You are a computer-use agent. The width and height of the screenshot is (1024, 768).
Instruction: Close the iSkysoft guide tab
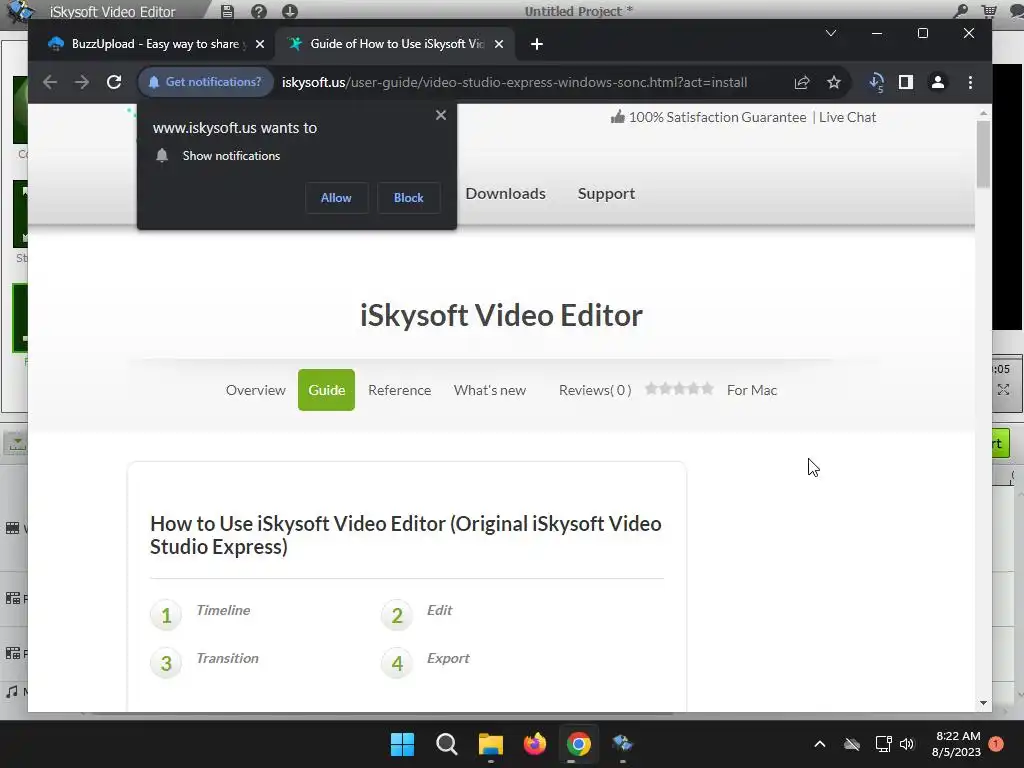coord(499,44)
